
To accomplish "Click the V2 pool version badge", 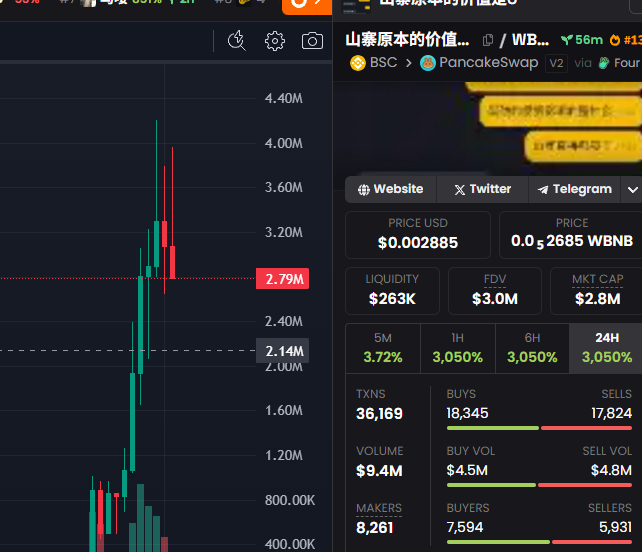I will tap(556, 63).
